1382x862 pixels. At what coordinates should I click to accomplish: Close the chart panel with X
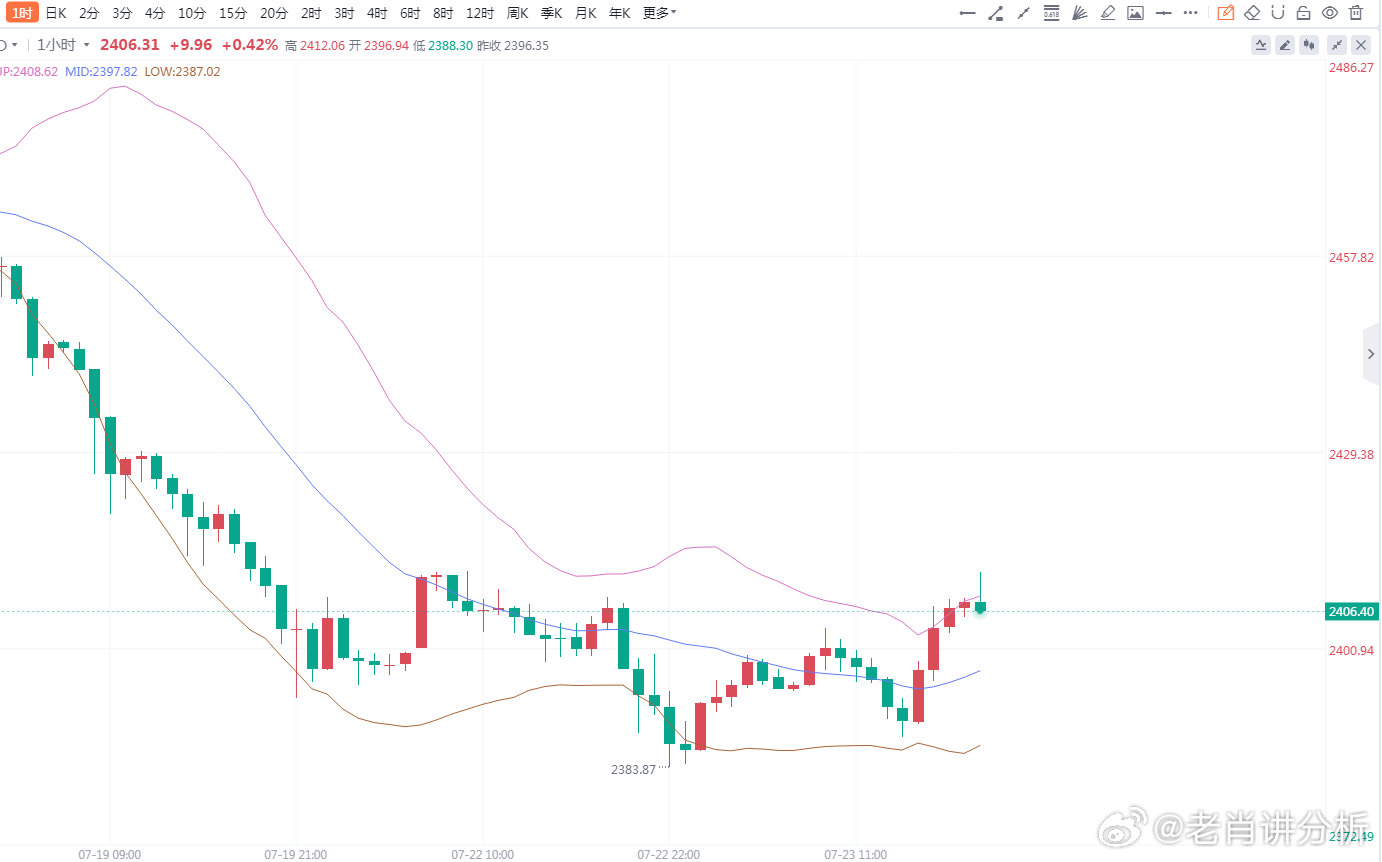pyautogui.click(x=1361, y=45)
